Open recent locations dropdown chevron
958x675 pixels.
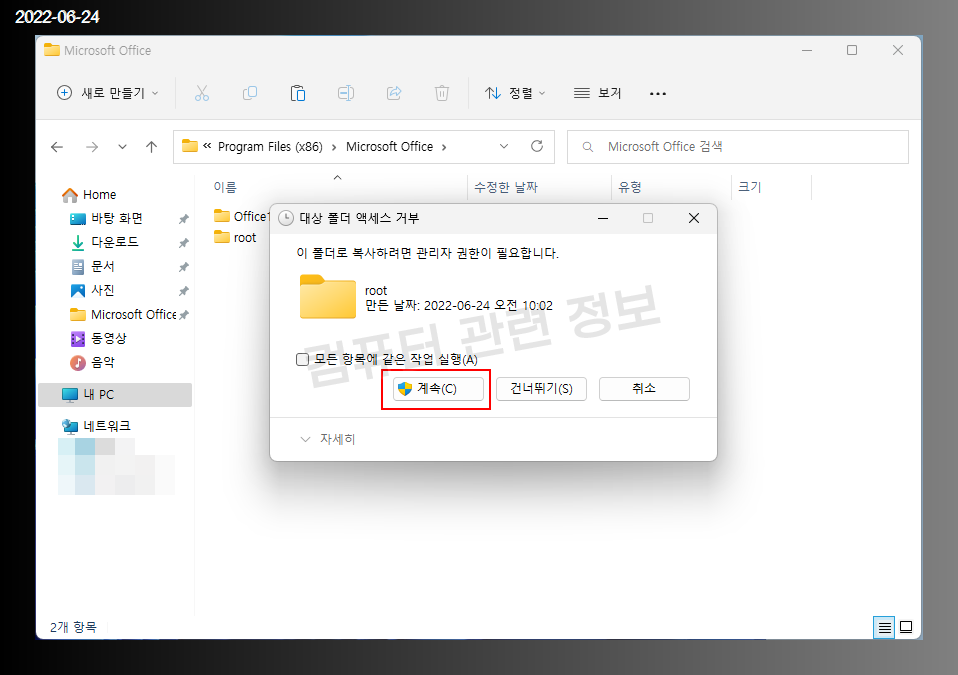click(122, 147)
